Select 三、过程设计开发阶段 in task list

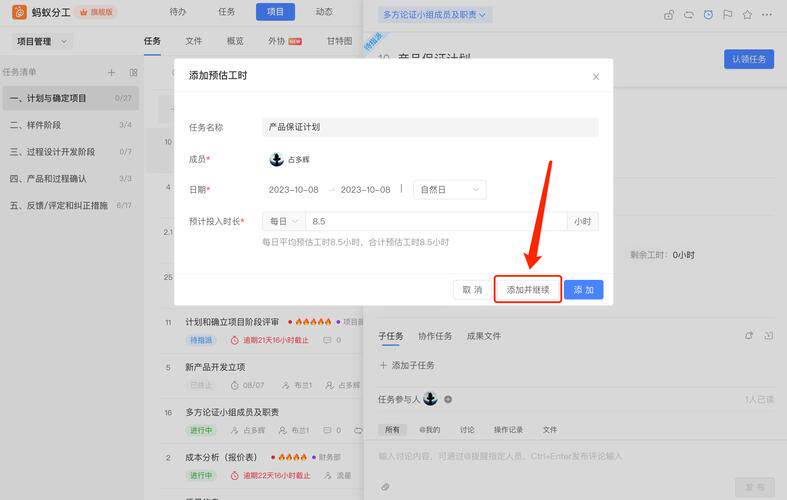(71, 152)
